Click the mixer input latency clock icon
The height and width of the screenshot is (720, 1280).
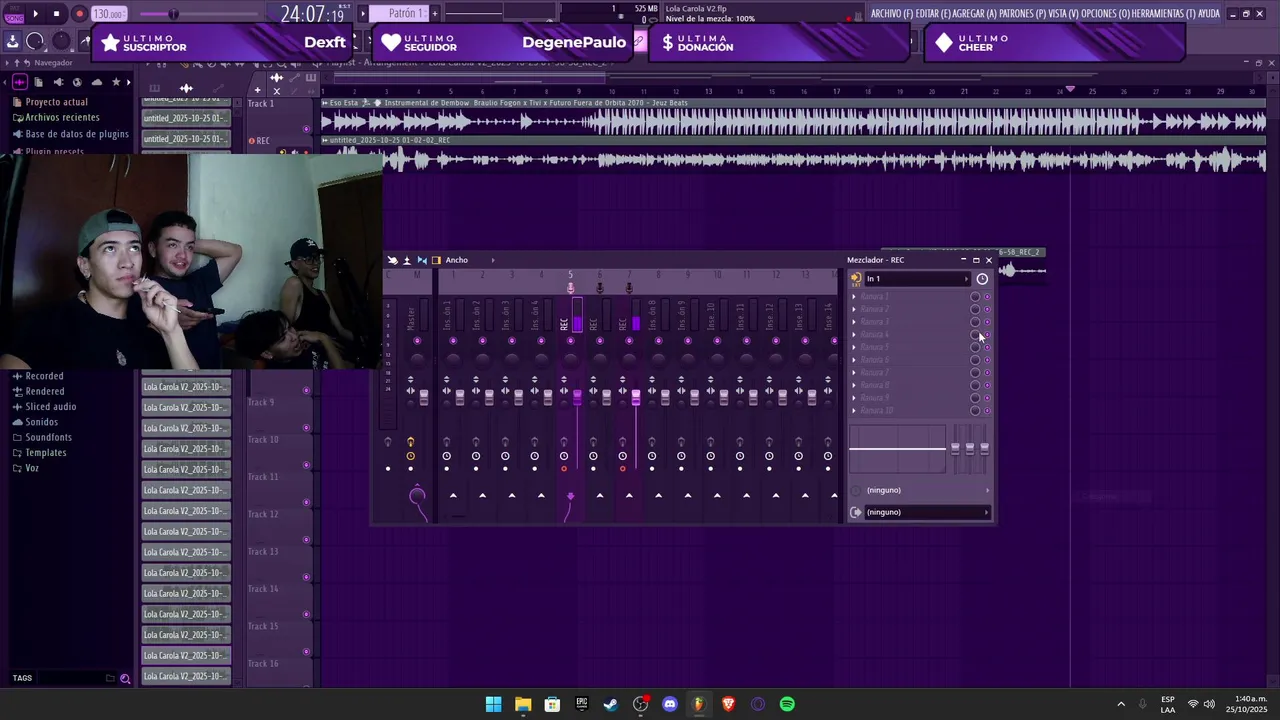(982, 279)
